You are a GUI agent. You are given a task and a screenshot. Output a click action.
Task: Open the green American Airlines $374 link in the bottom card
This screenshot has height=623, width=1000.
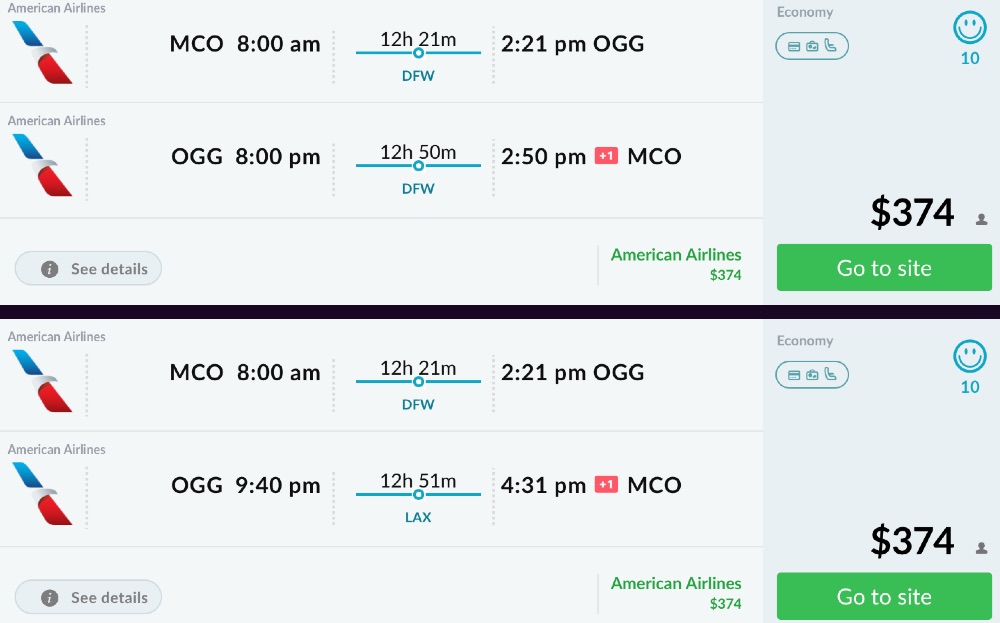coord(676,592)
